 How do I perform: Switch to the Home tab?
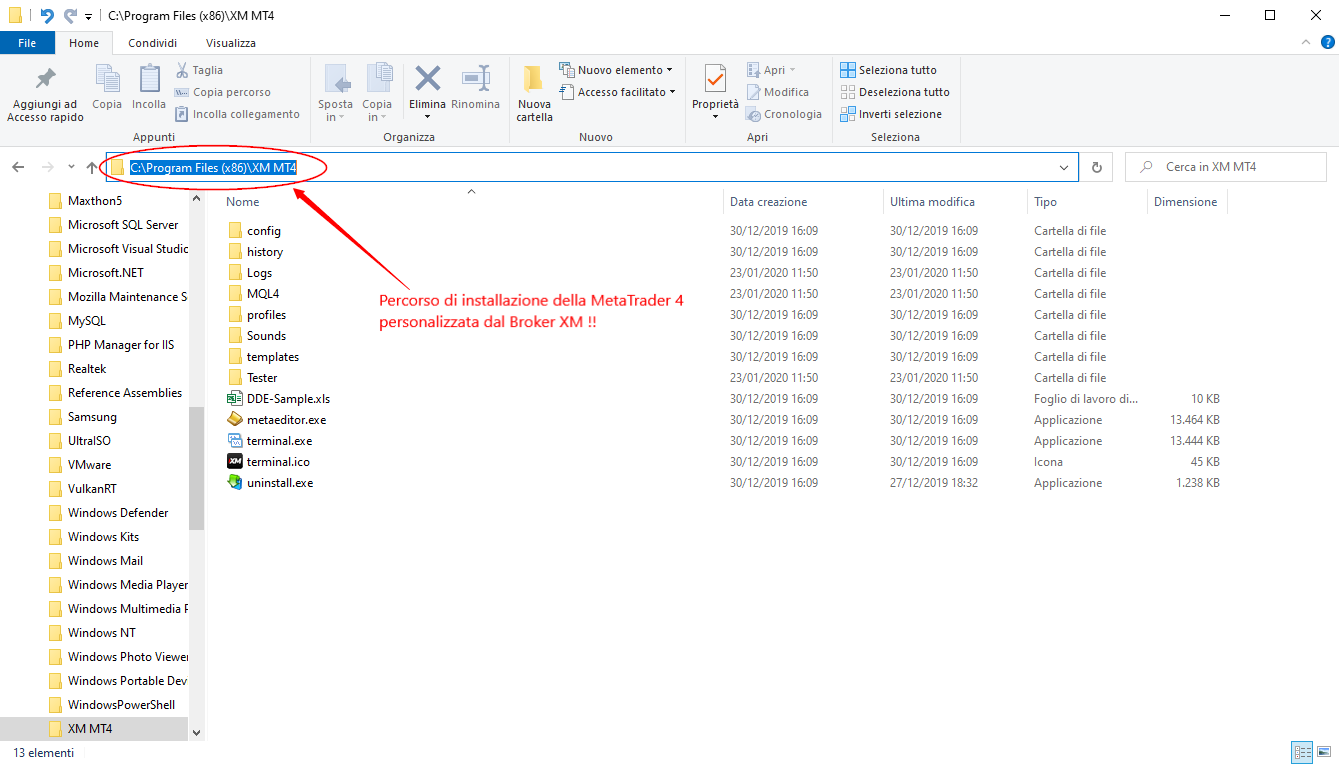point(84,43)
